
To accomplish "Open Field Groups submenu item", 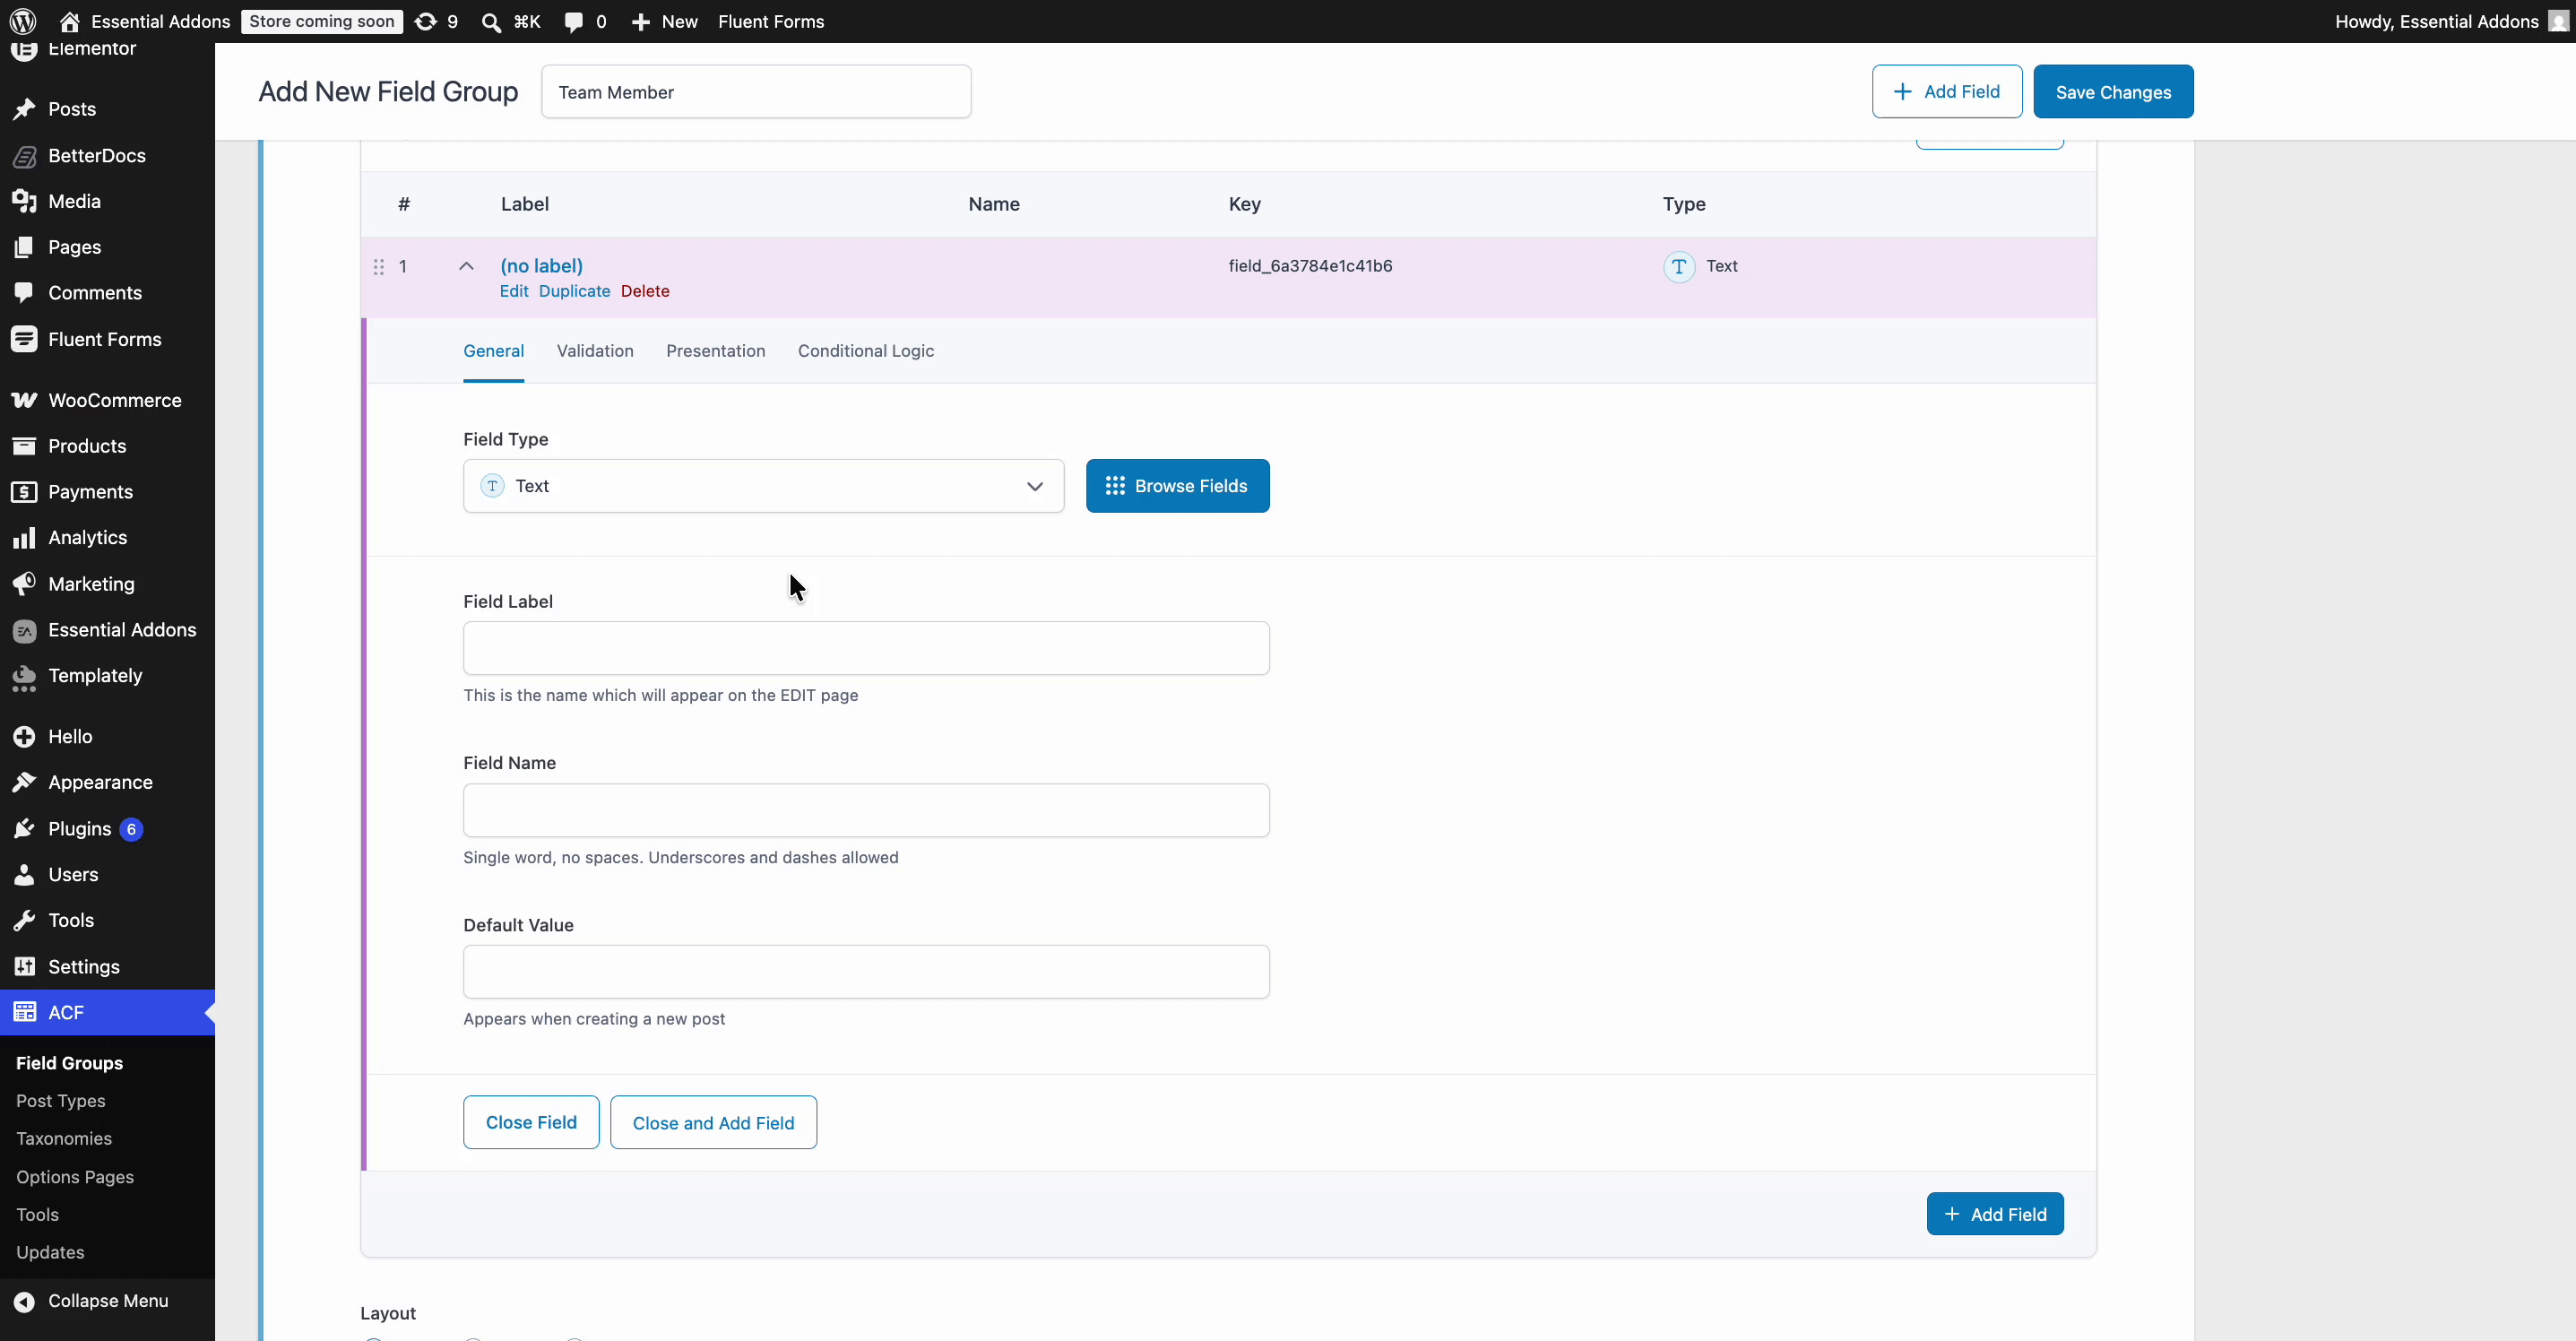I will [x=69, y=1063].
